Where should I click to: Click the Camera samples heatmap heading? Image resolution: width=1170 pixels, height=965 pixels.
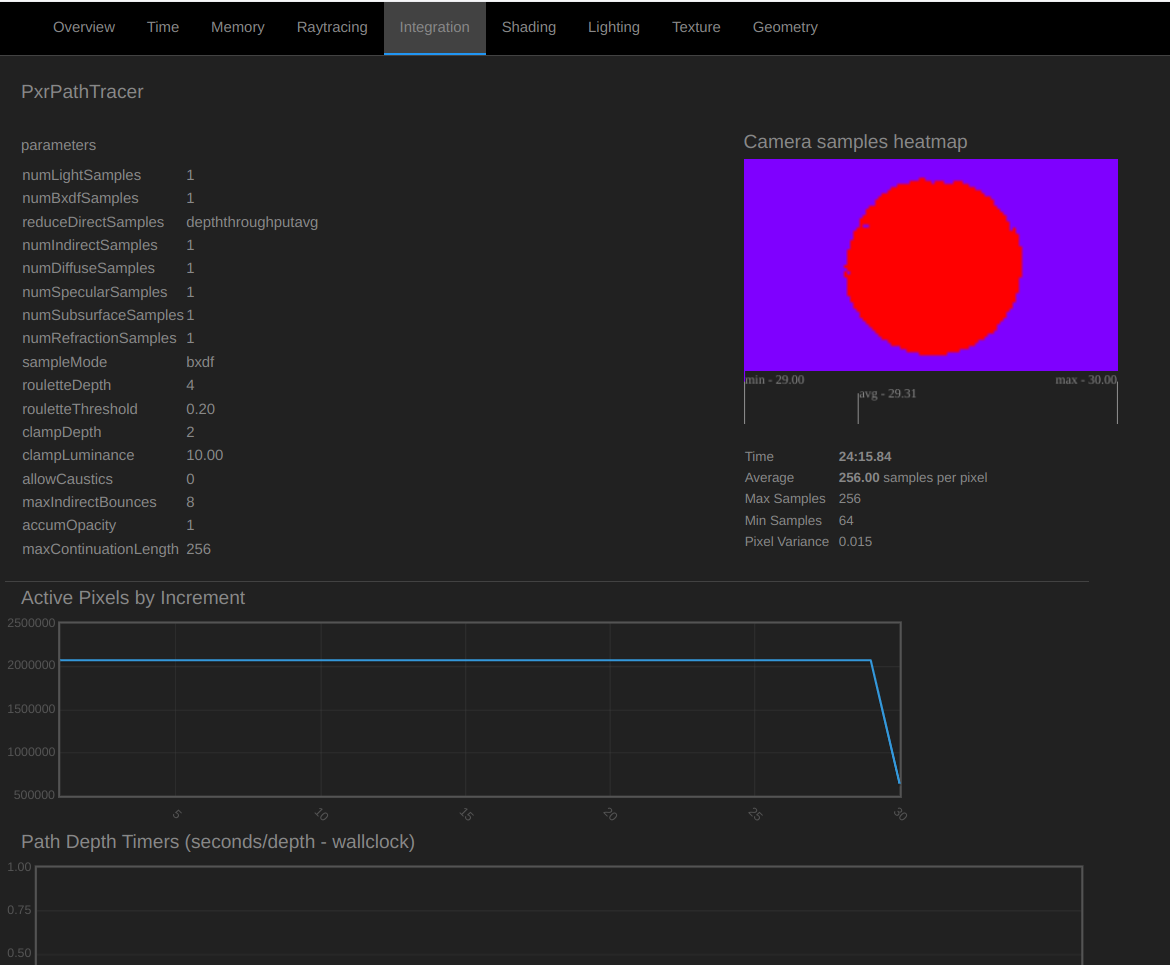[855, 142]
